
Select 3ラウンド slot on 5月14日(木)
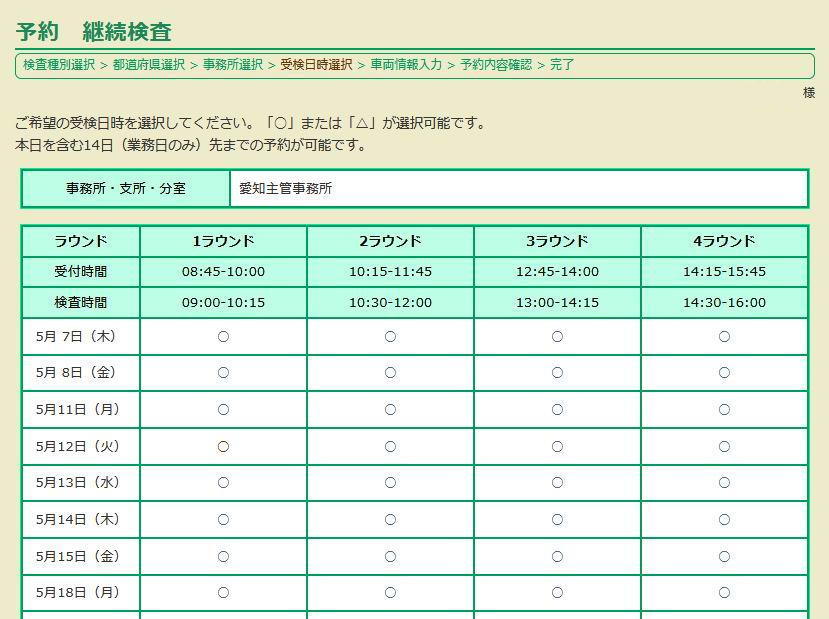pos(557,520)
